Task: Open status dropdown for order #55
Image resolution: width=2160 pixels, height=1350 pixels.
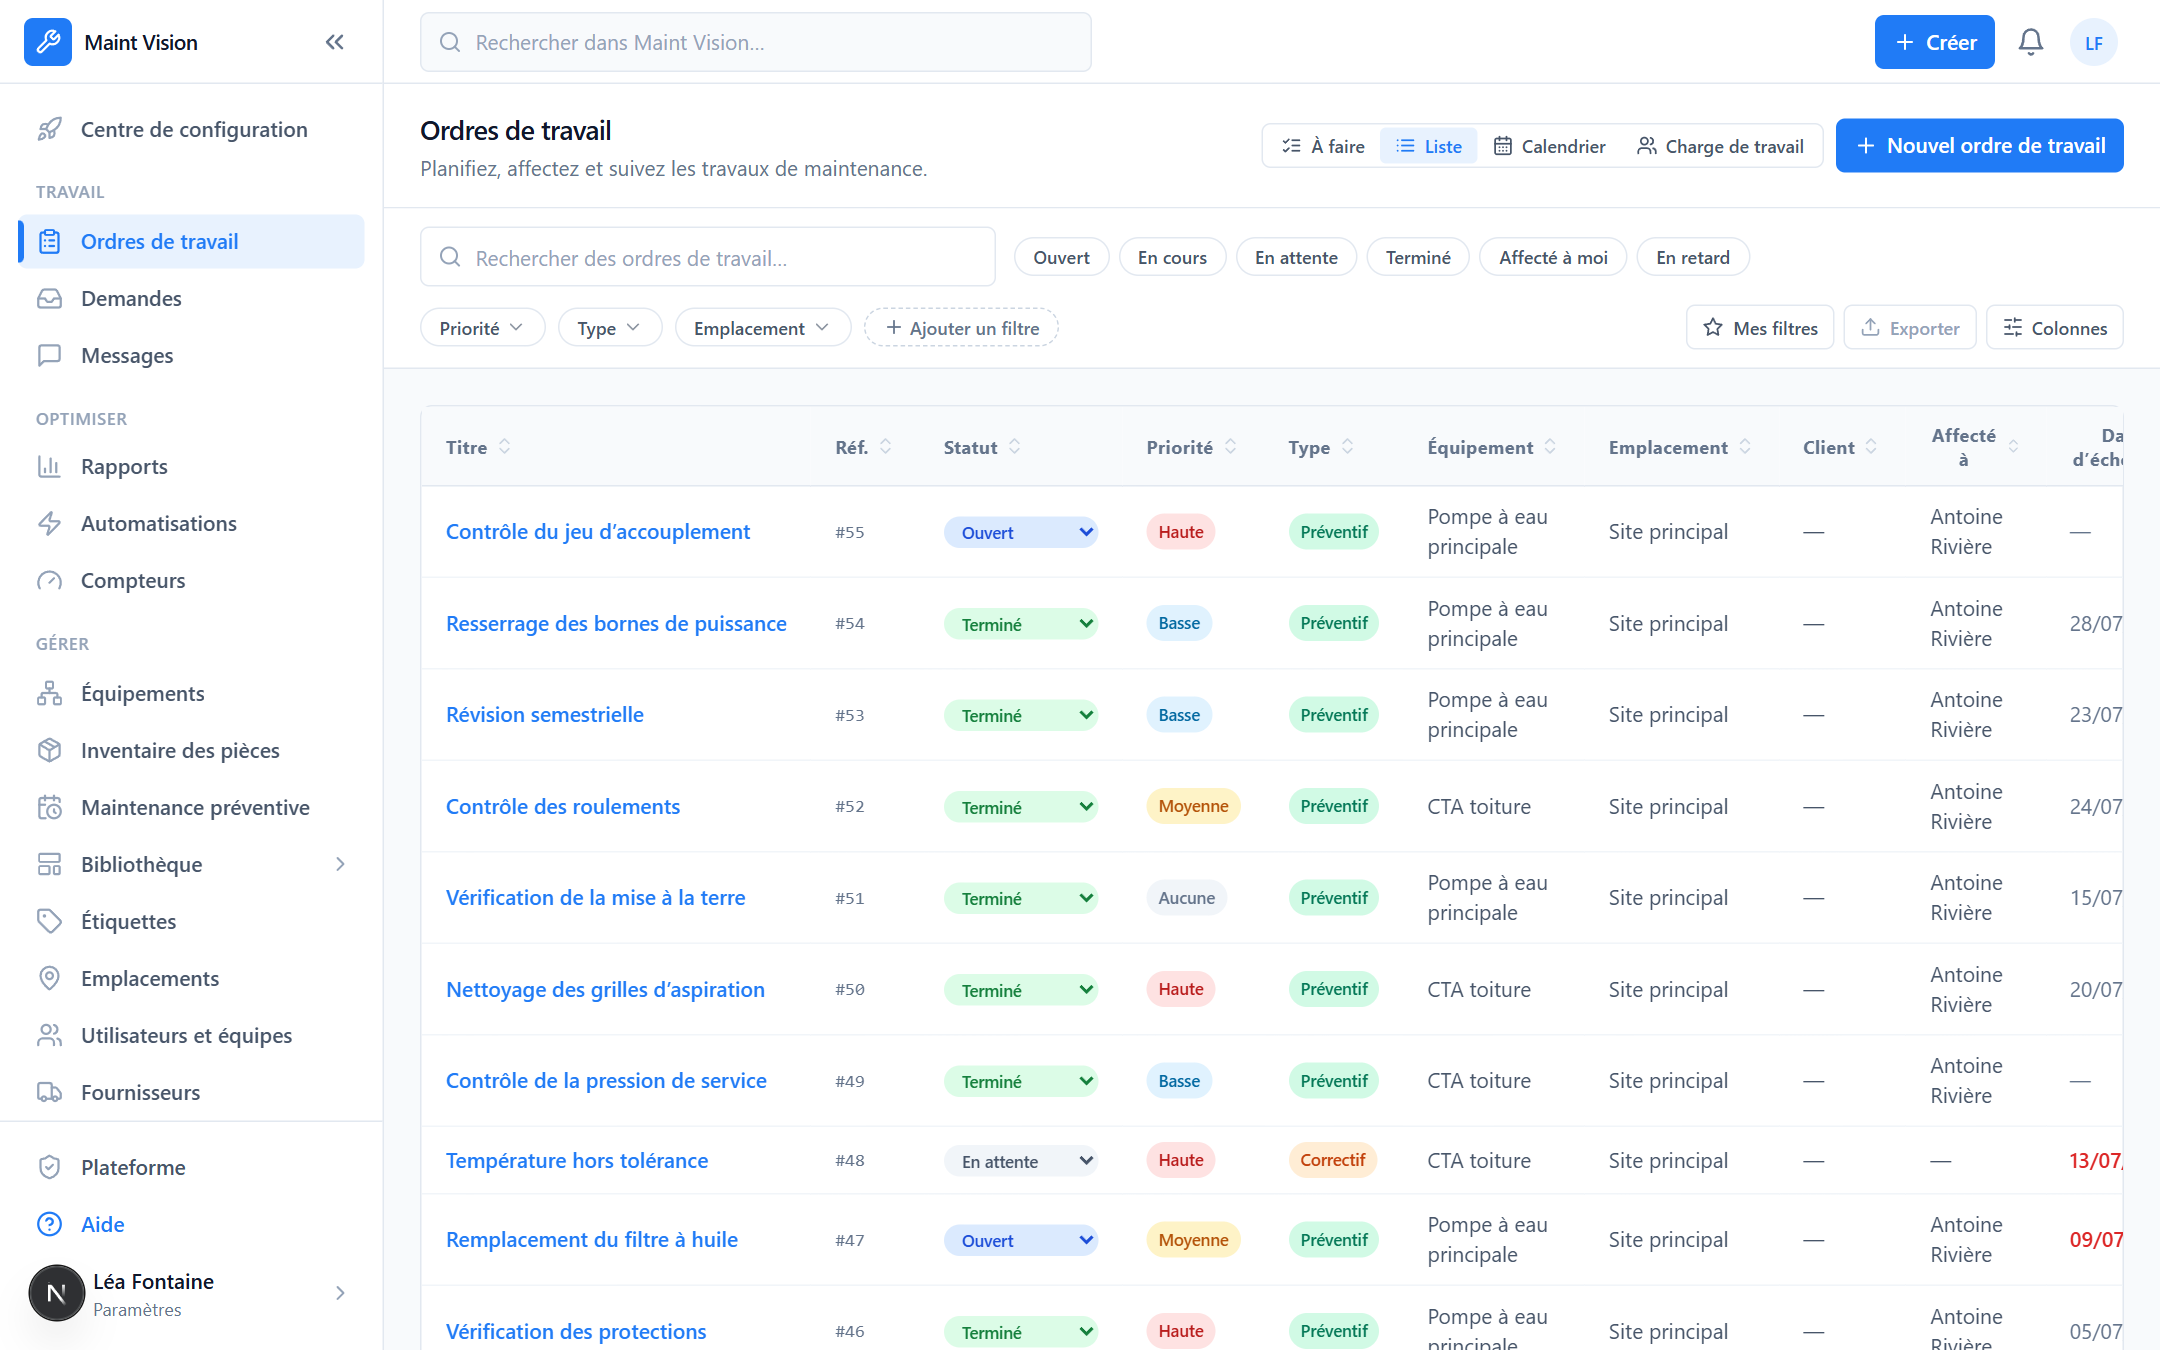Action: pos(1020,532)
